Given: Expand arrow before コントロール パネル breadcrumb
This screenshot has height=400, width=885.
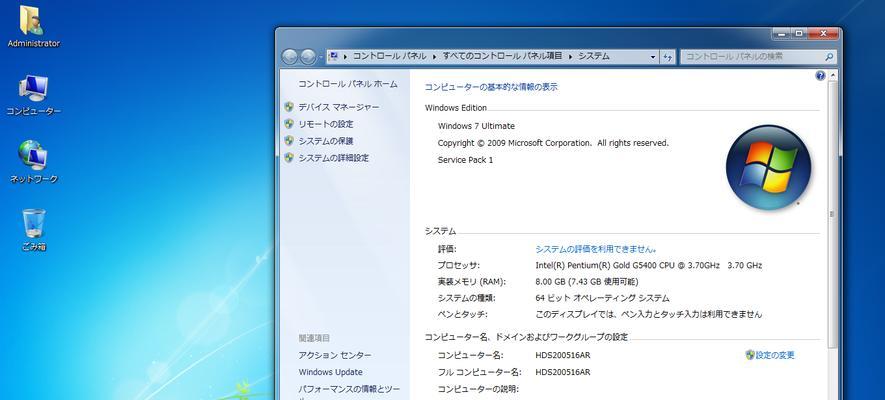Looking at the screenshot, I should pos(345,56).
